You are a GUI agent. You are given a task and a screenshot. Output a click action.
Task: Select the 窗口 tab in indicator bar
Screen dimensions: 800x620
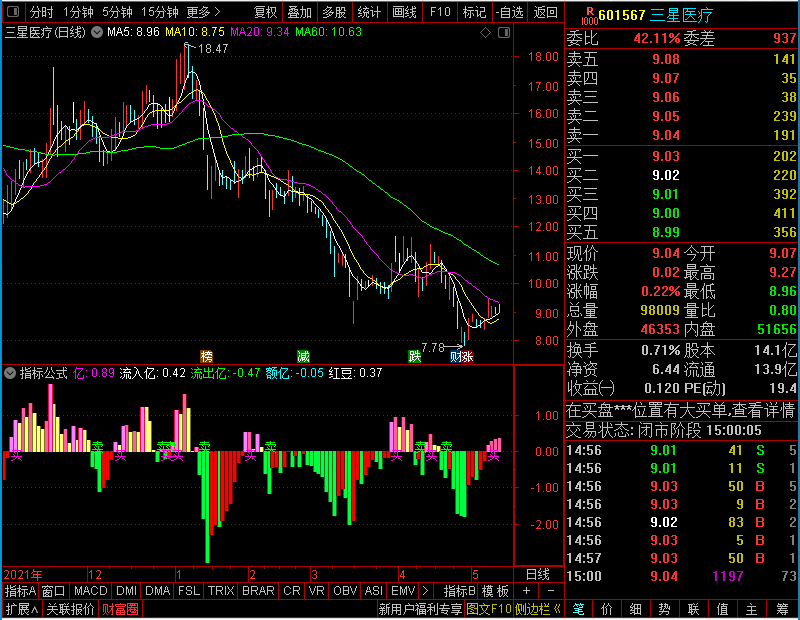point(54,591)
